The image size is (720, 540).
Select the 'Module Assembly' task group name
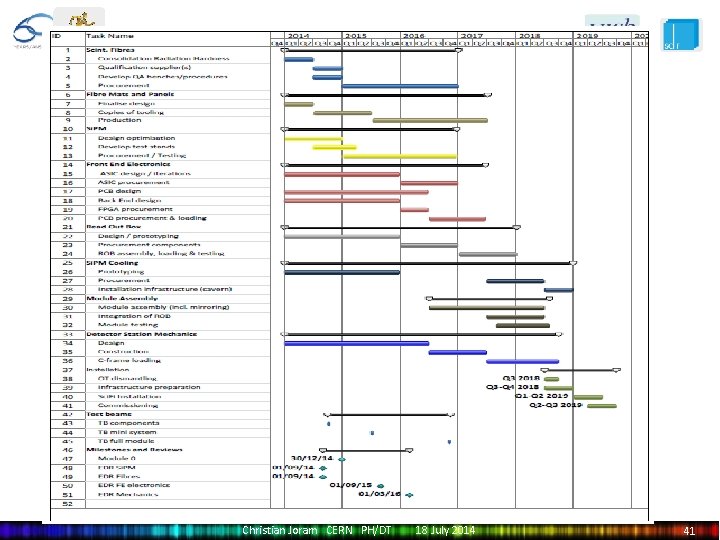pos(122,298)
